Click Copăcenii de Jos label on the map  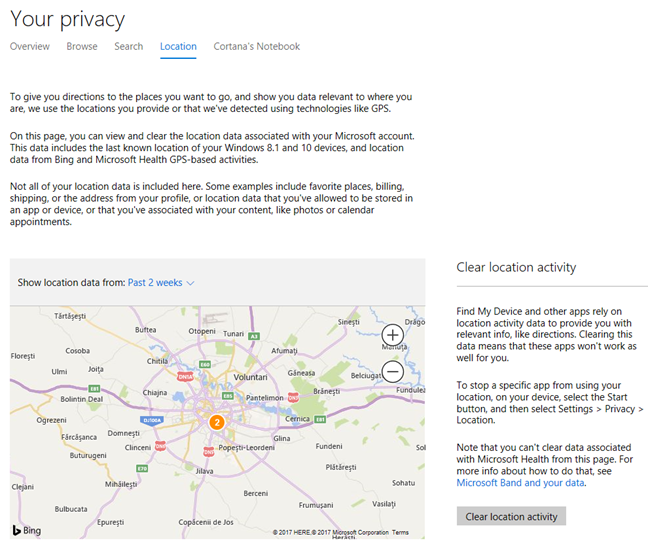(206, 522)
